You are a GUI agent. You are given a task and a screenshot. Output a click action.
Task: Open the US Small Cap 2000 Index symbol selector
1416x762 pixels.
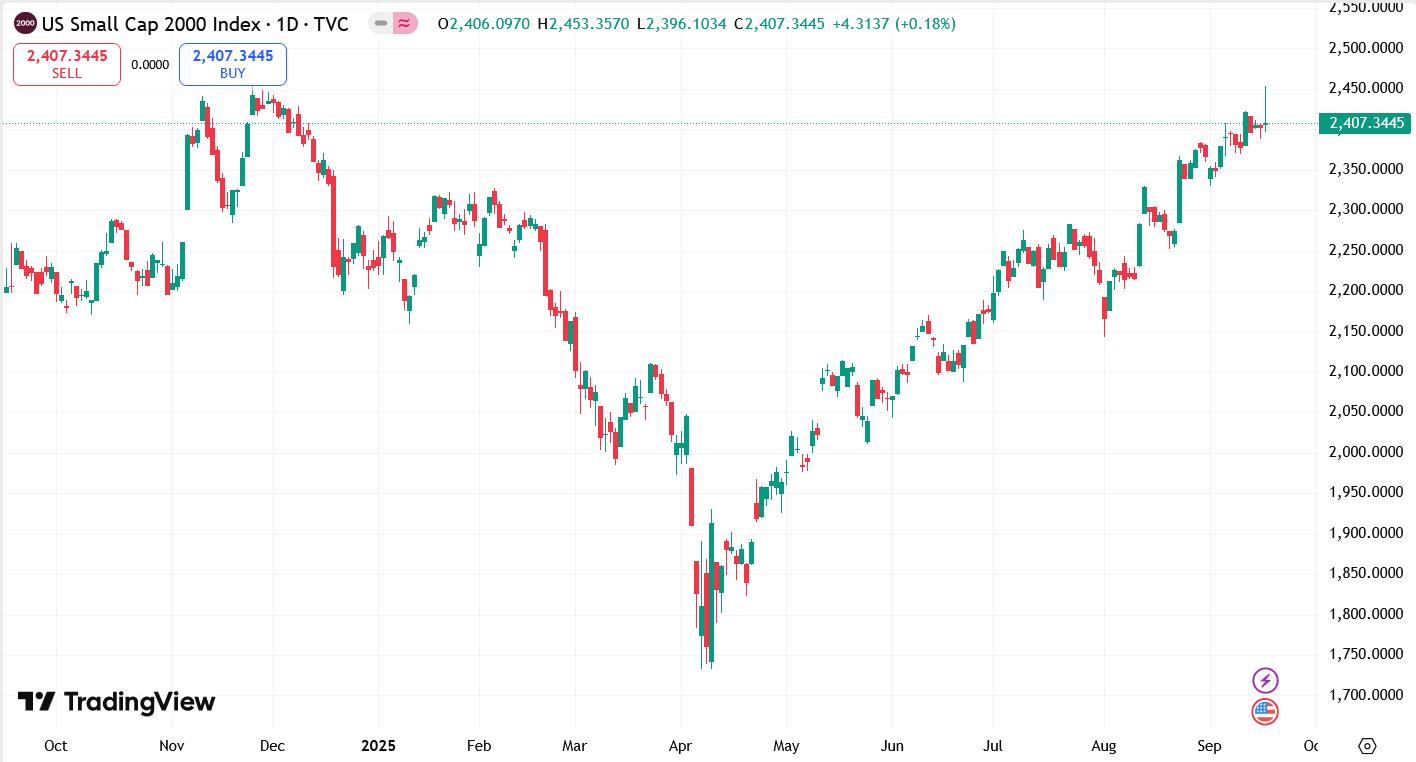[150, 22]
